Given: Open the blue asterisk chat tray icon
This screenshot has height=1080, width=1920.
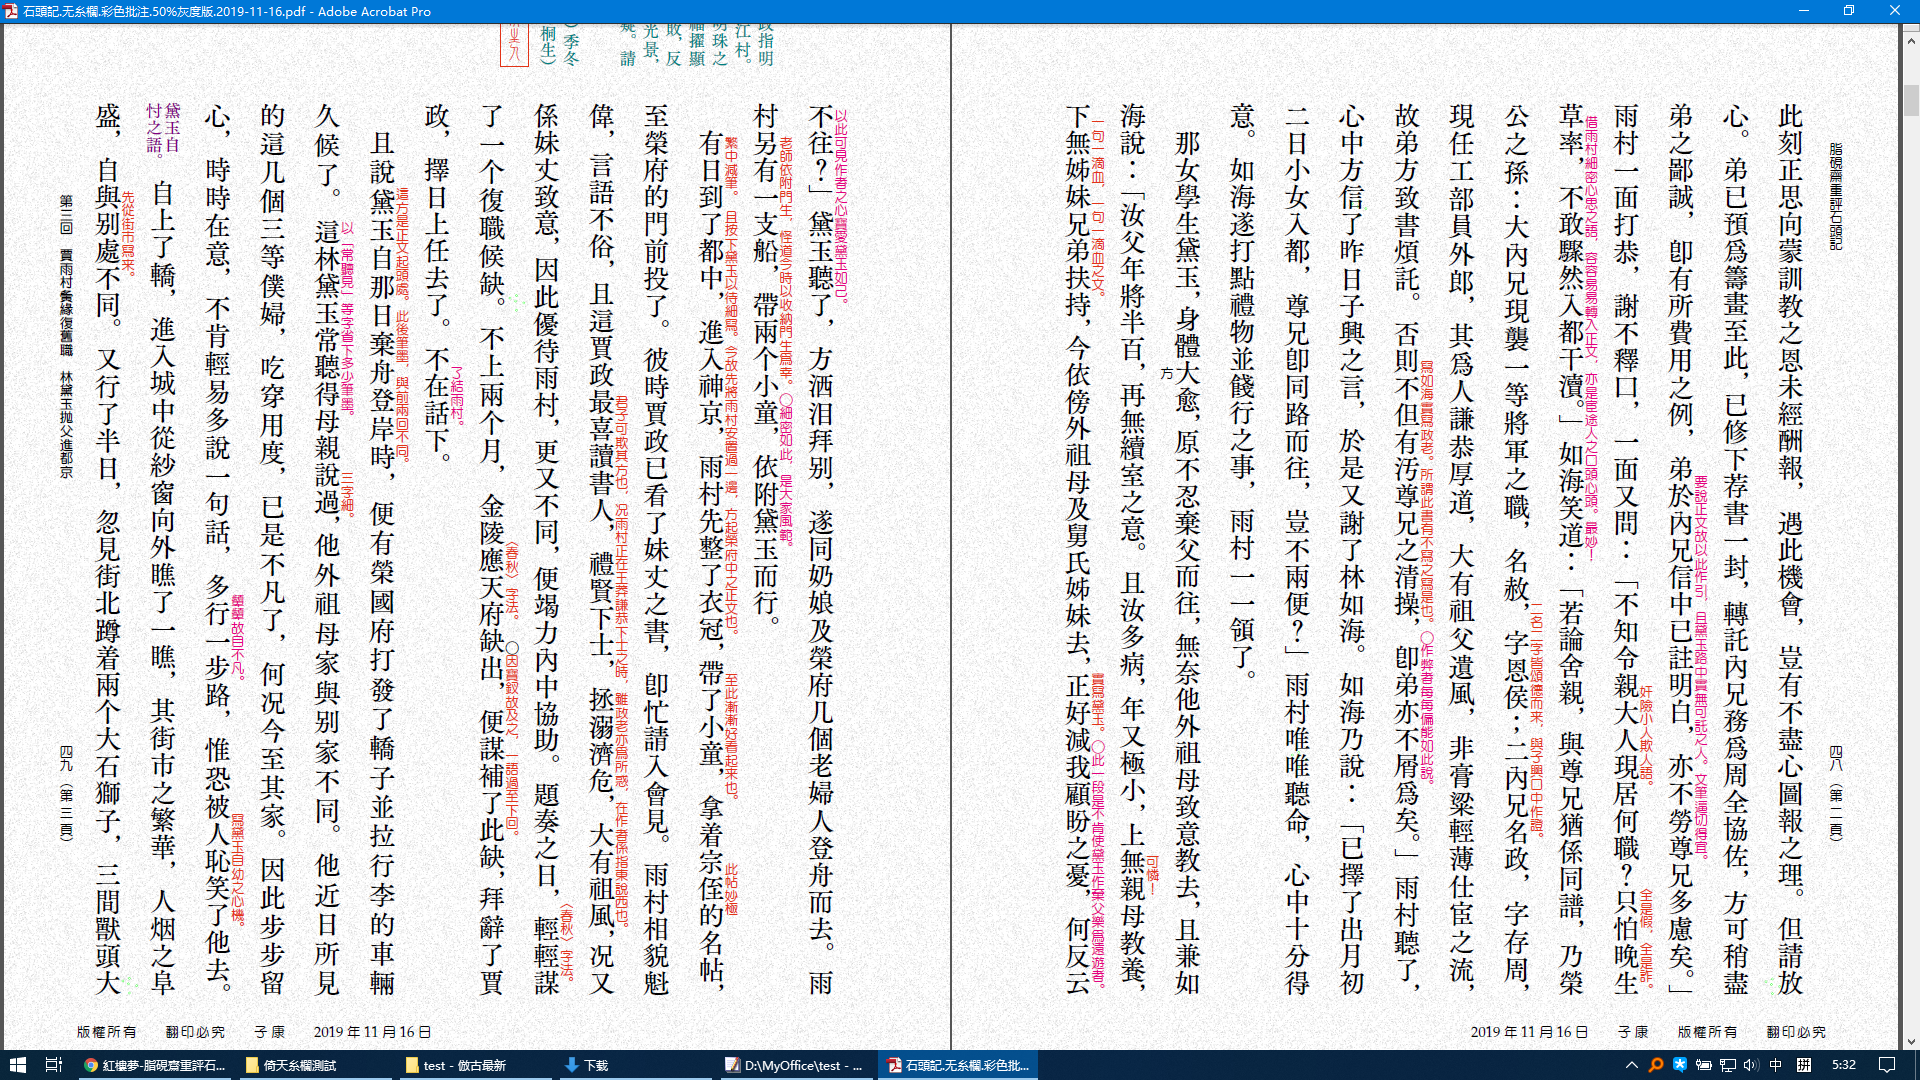Looking at the screenshot, I should (1680, 1065).
